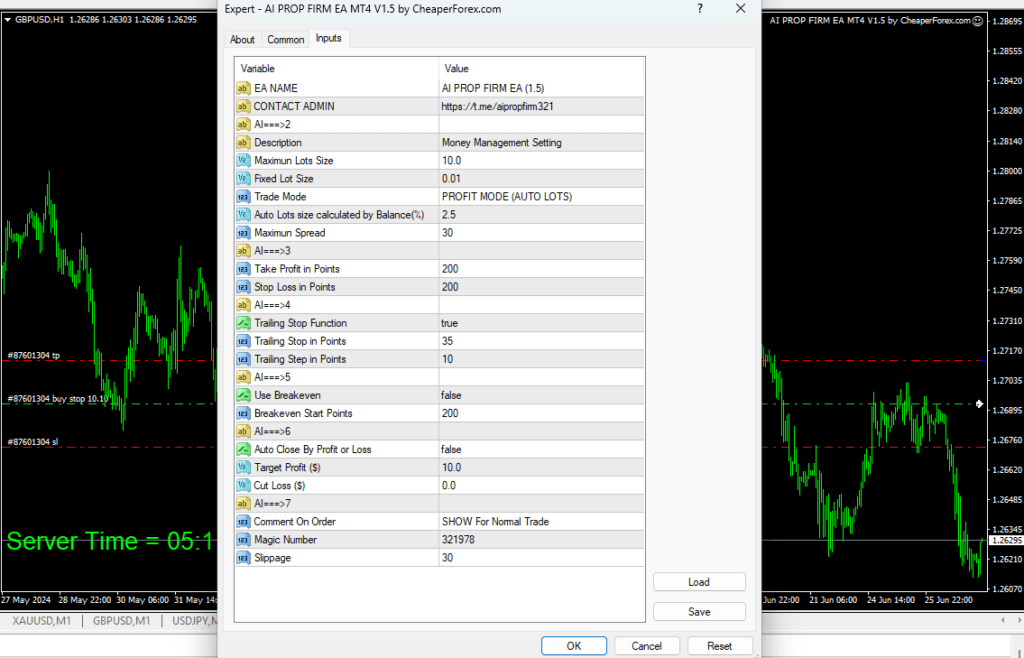Click the 123 icon beside Trade Mode
The image size is (1024, 658).
pyautogui.click(x=242, y=196)
